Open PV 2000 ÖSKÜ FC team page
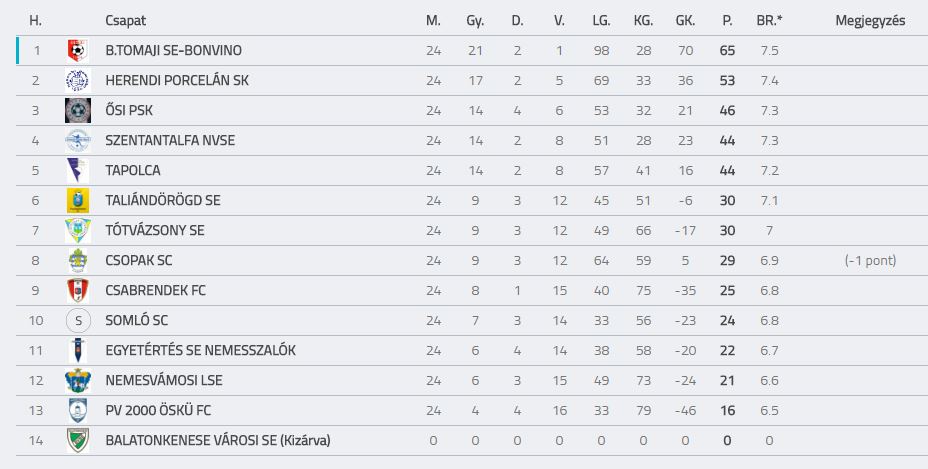Screen dimensions: 928x469 point(158,410)
